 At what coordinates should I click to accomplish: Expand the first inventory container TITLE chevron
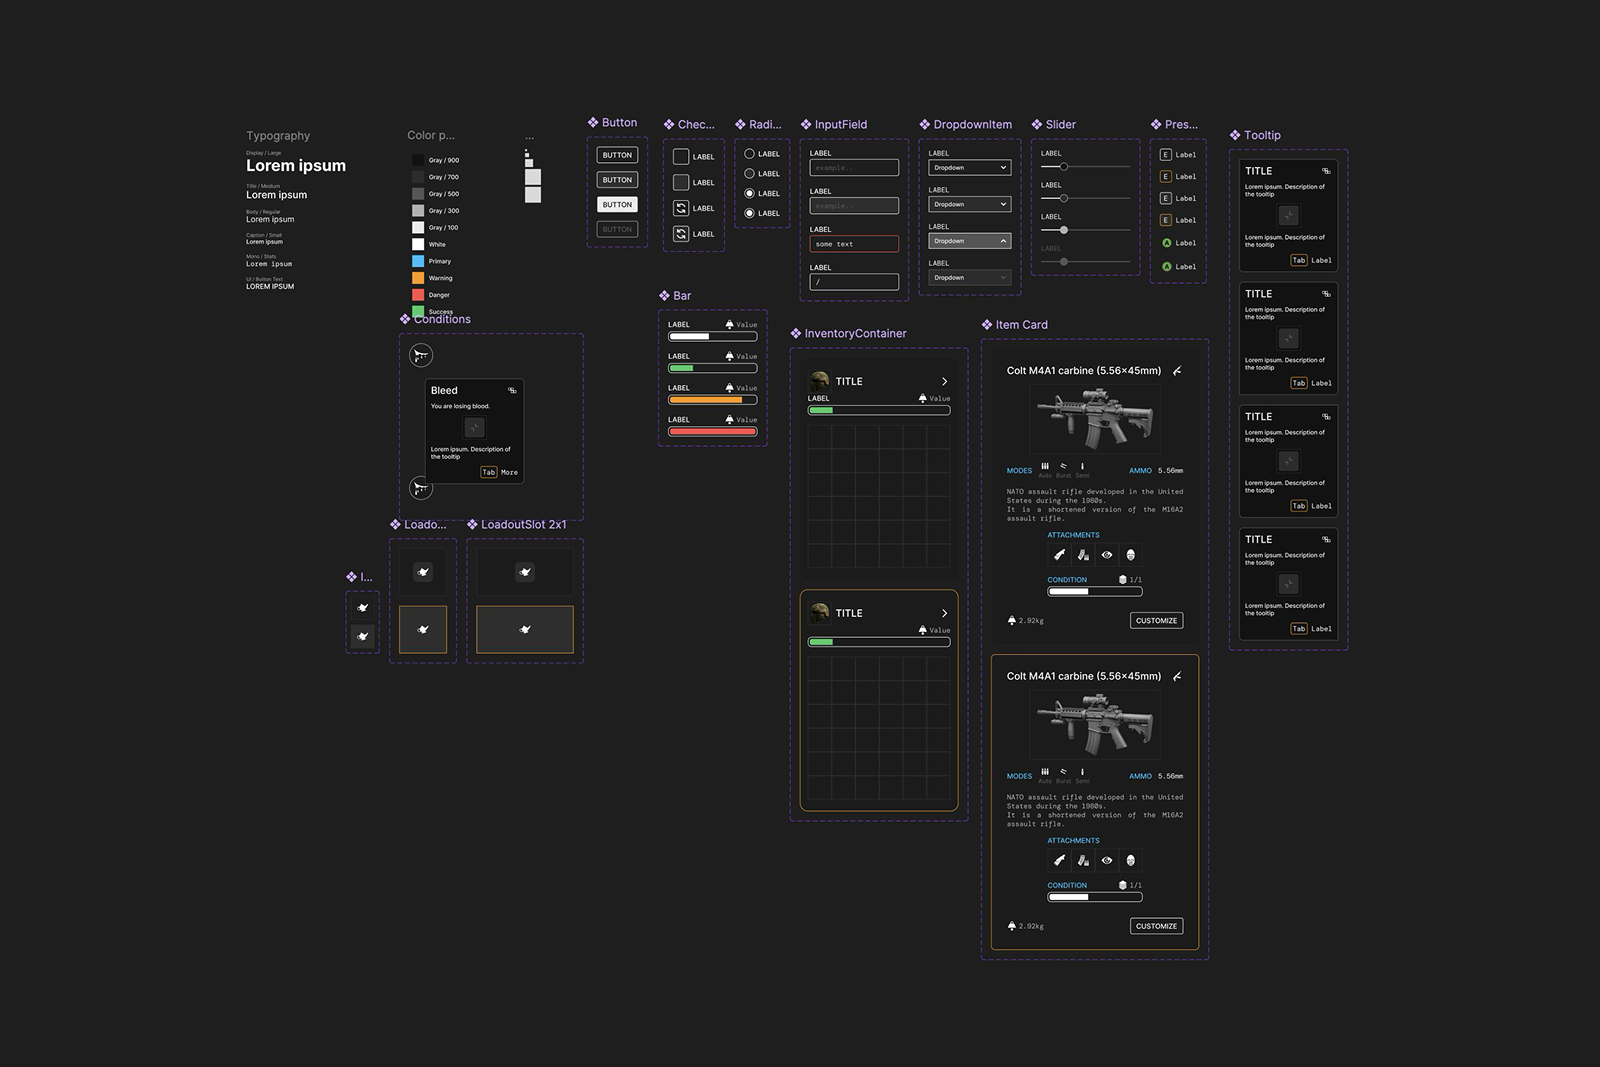(945, 382)
